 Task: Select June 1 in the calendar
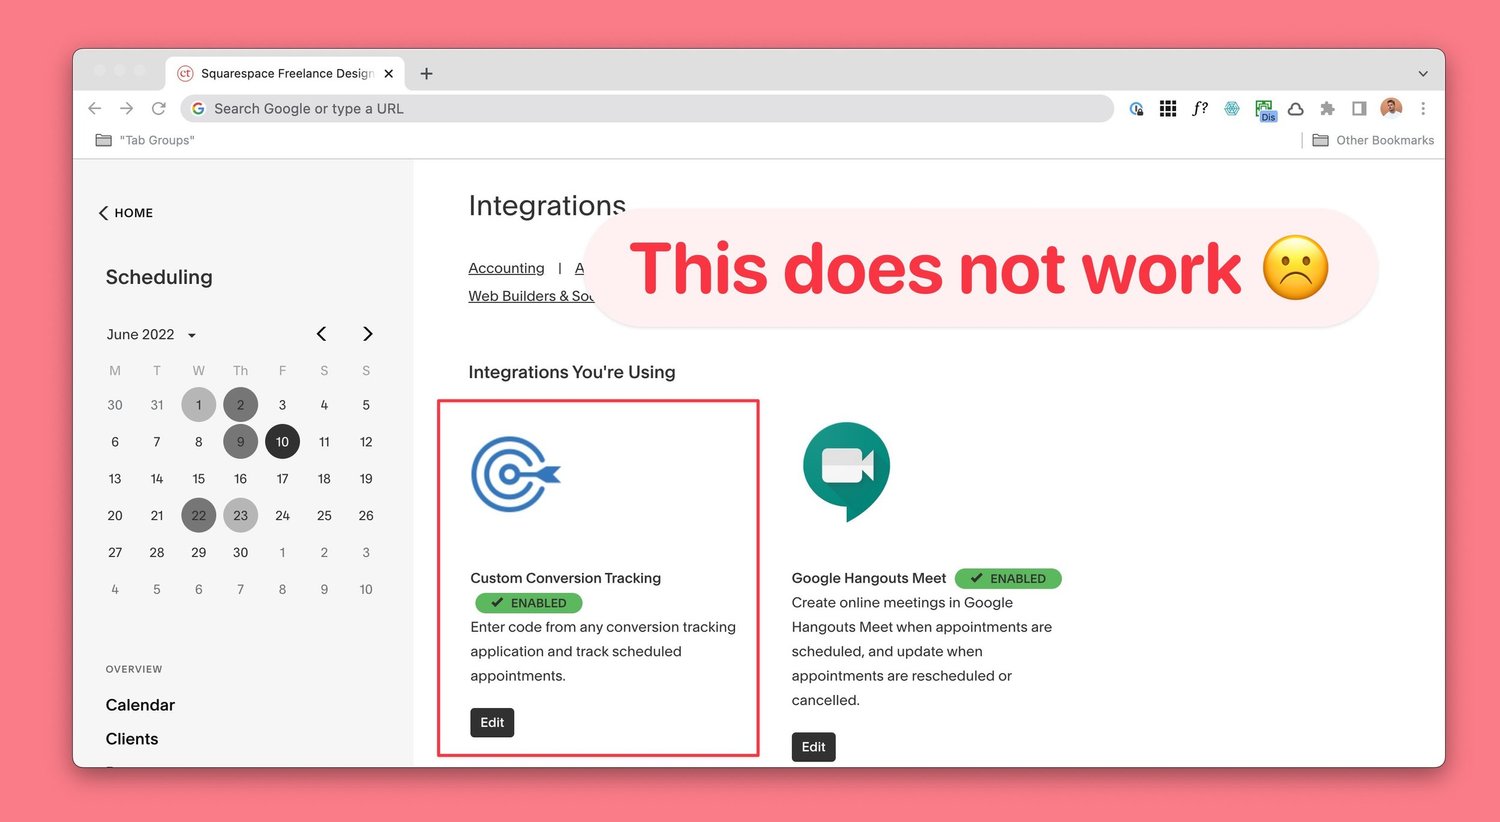[x=199, y=405]
